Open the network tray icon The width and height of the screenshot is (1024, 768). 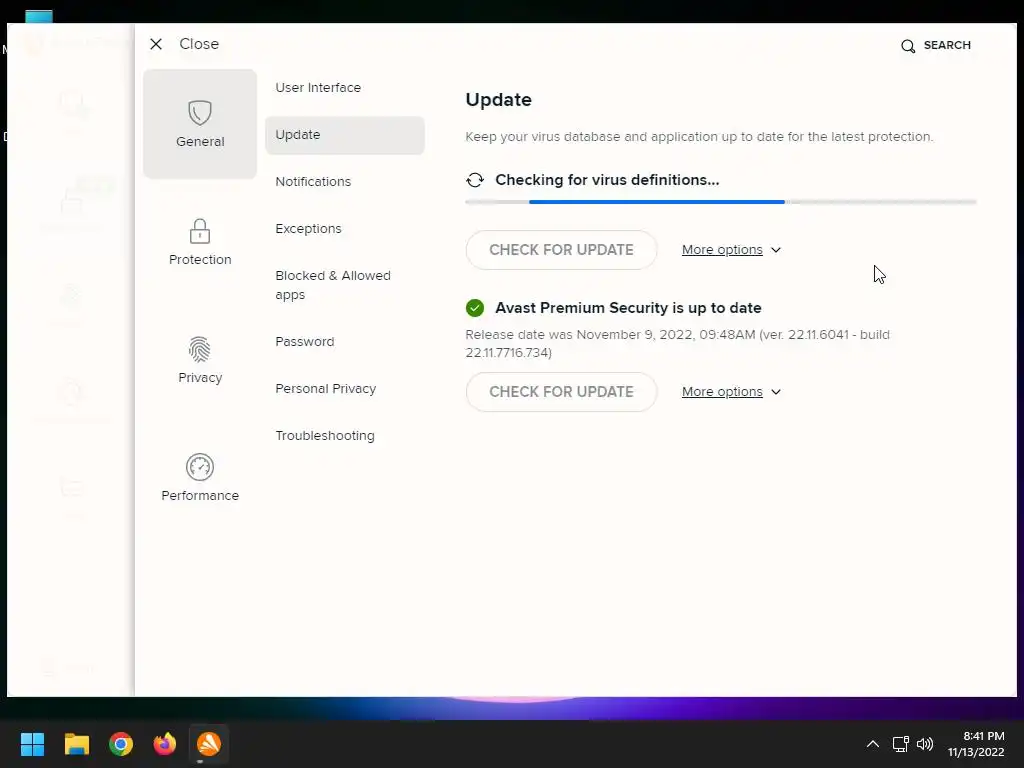[901, 744]
